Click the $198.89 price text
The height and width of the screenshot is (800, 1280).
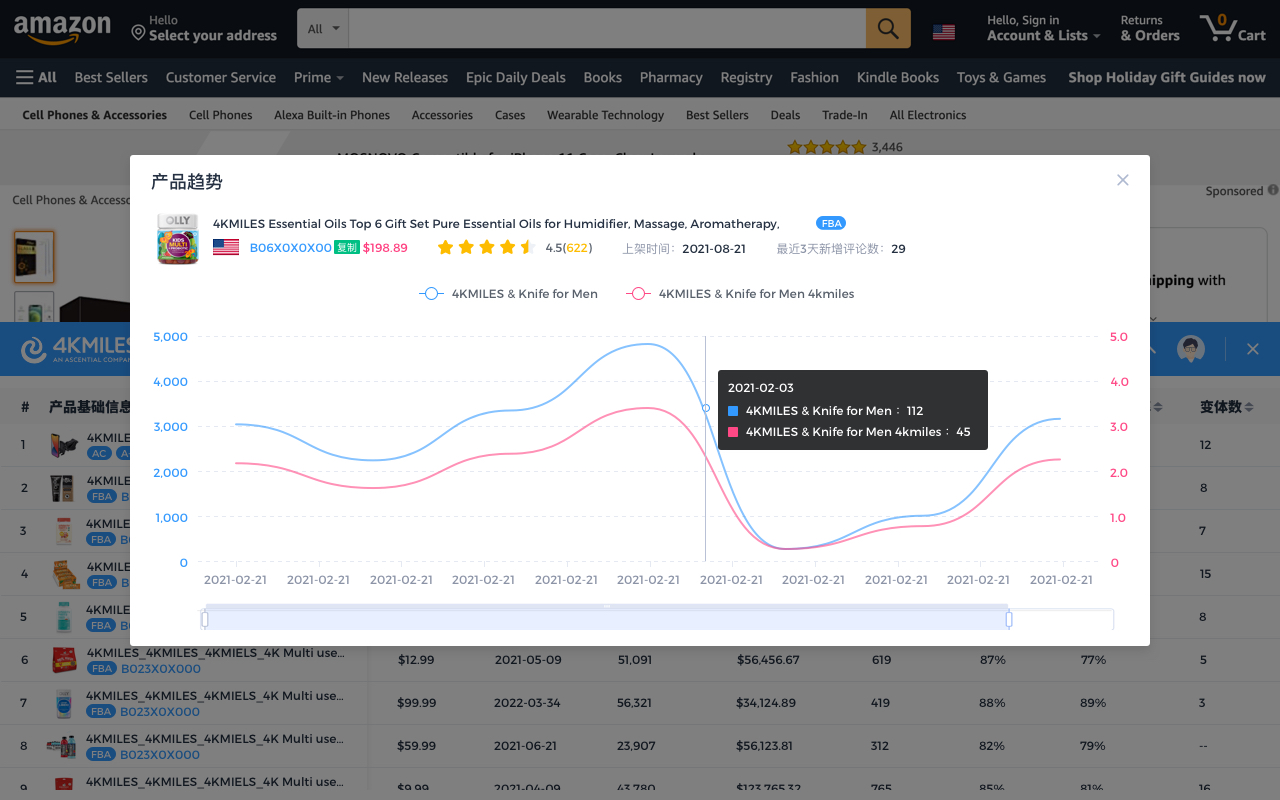(385, 248)
